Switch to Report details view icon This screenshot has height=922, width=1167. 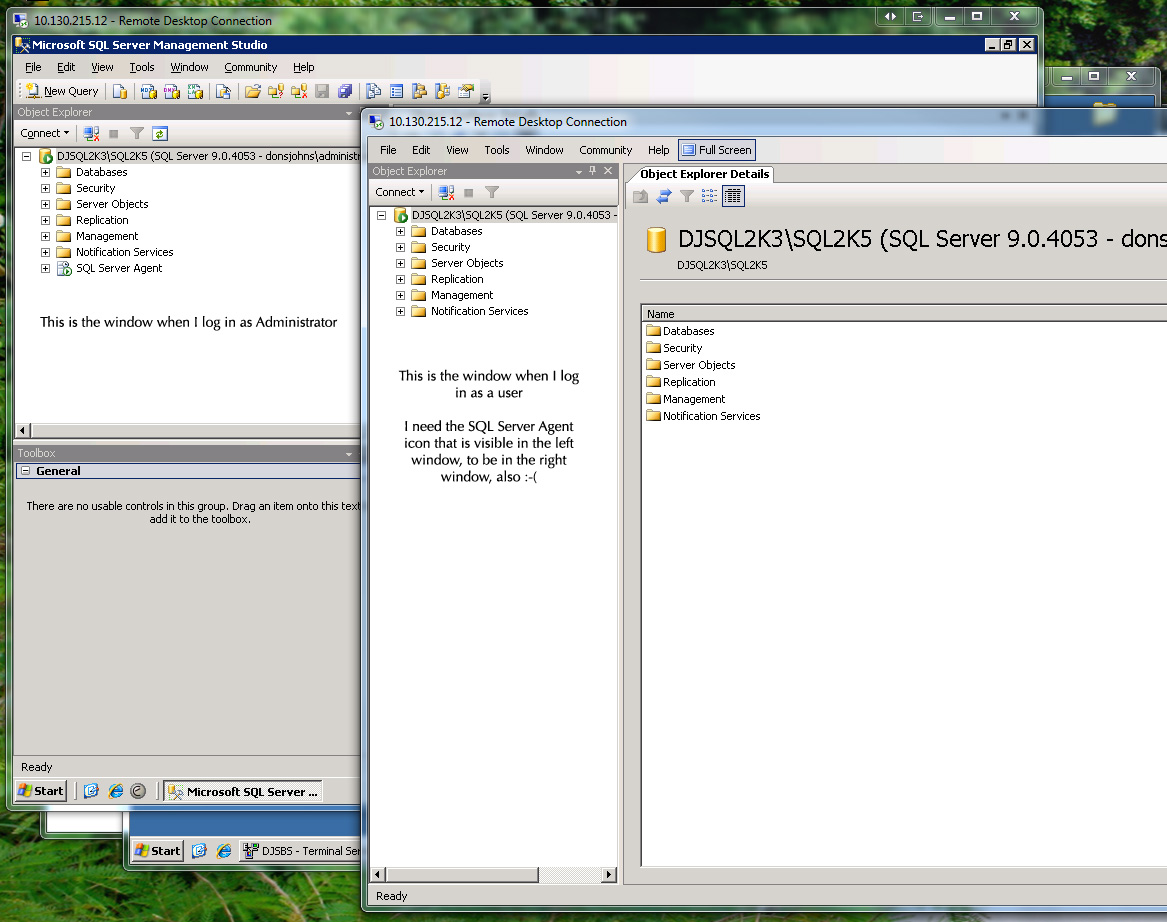(x=733, y=196)
